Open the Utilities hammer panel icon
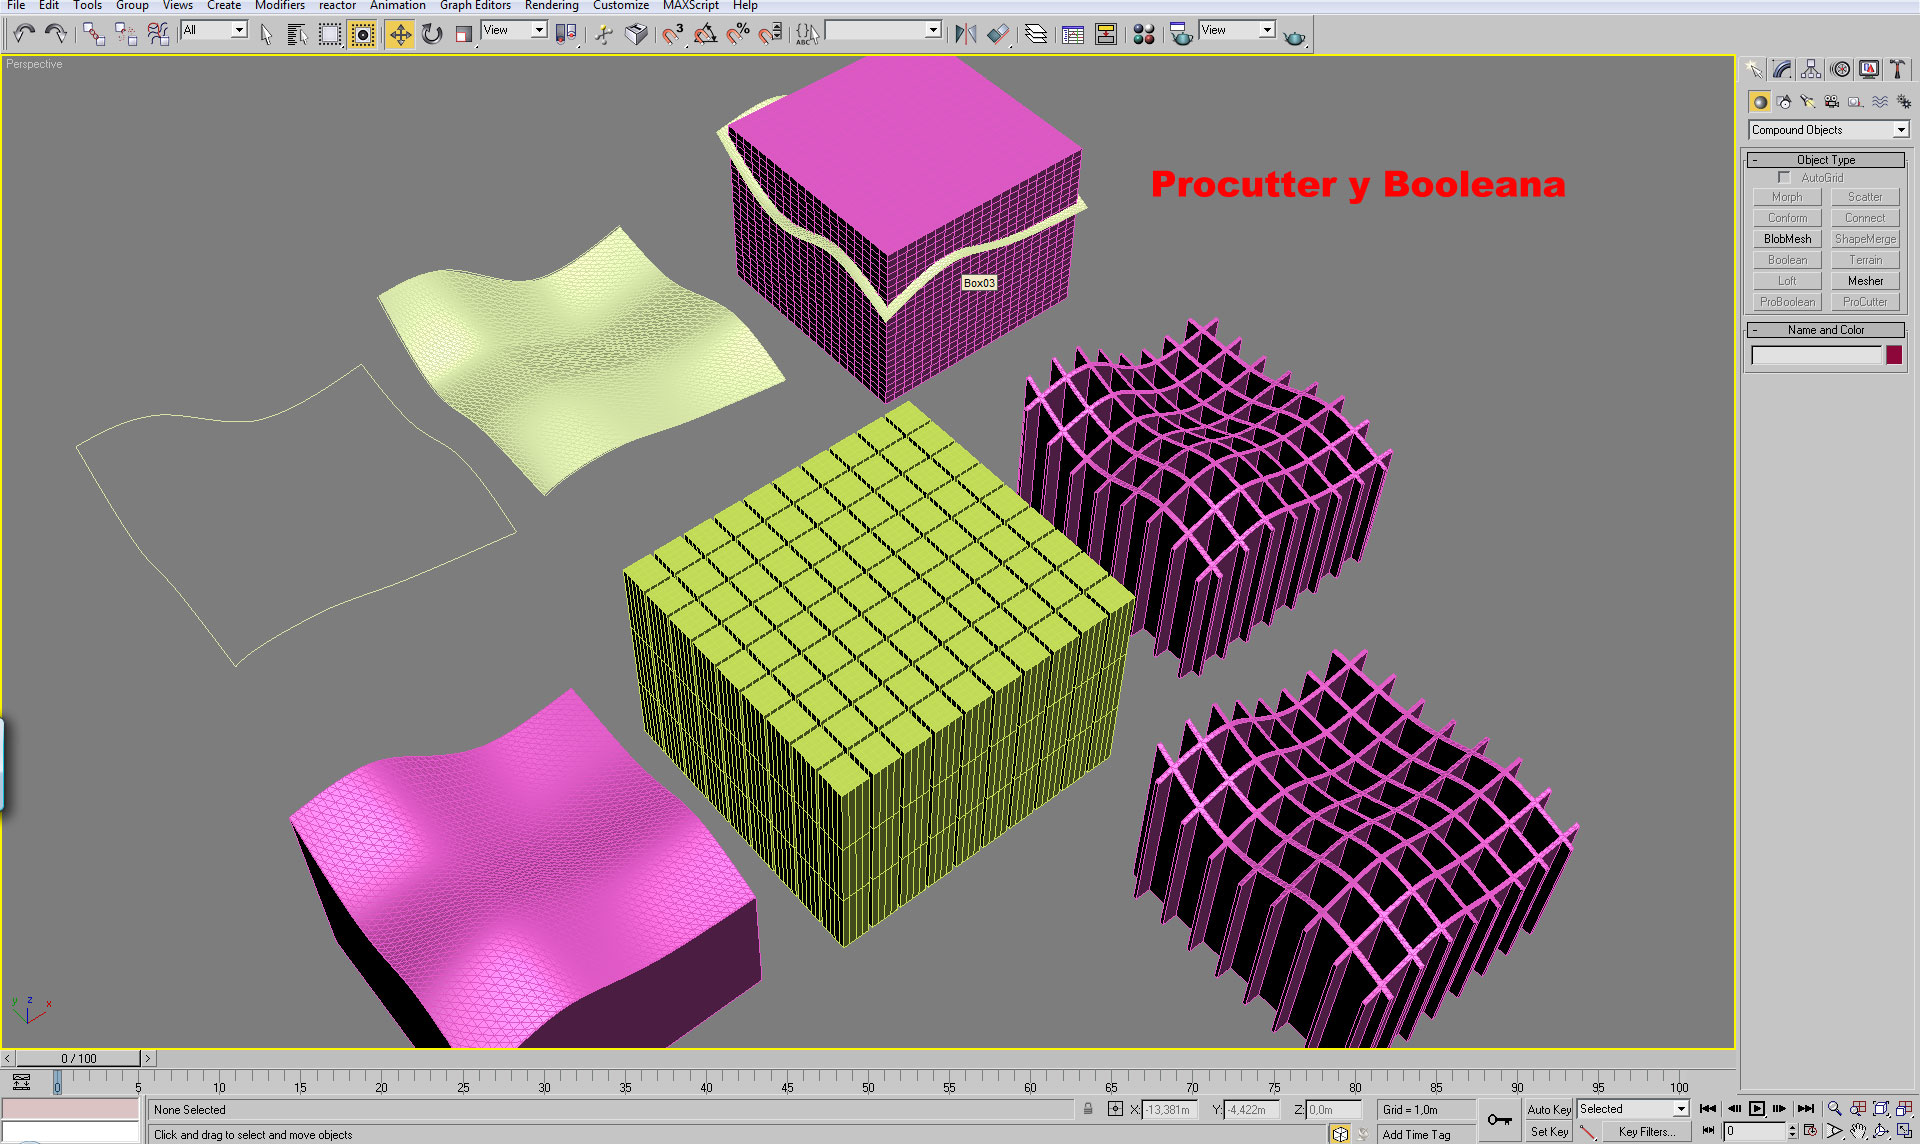Screen dimensions: 1920x1144 coord(1897,70)
